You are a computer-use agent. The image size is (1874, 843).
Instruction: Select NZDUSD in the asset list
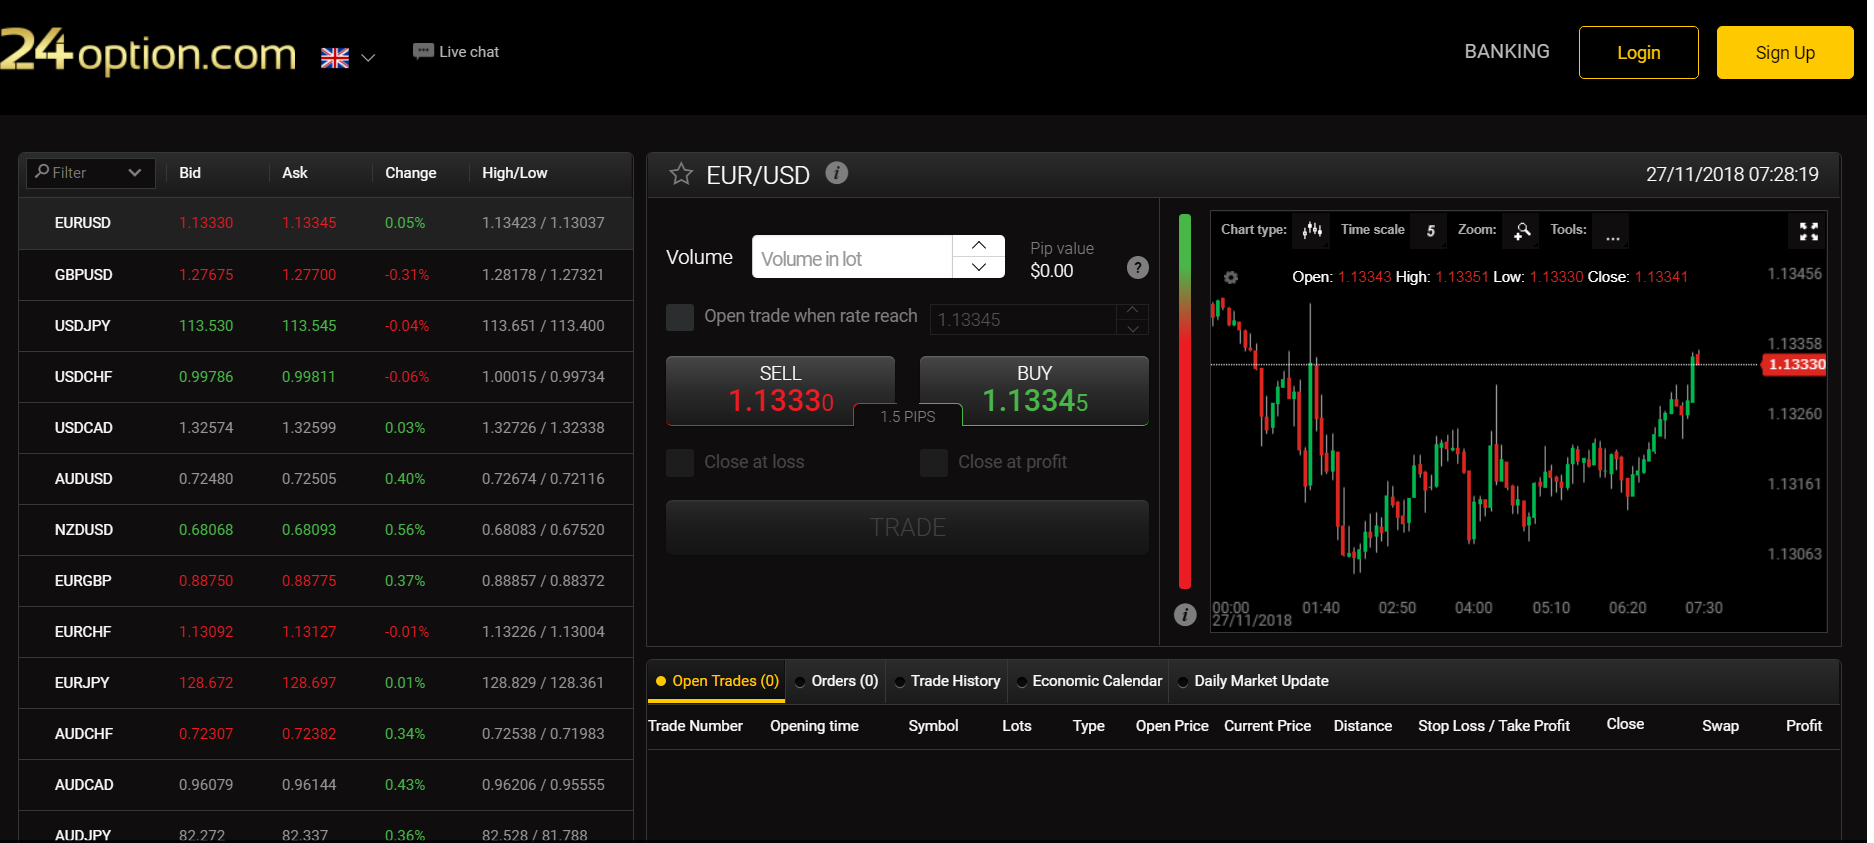[326, 530]
